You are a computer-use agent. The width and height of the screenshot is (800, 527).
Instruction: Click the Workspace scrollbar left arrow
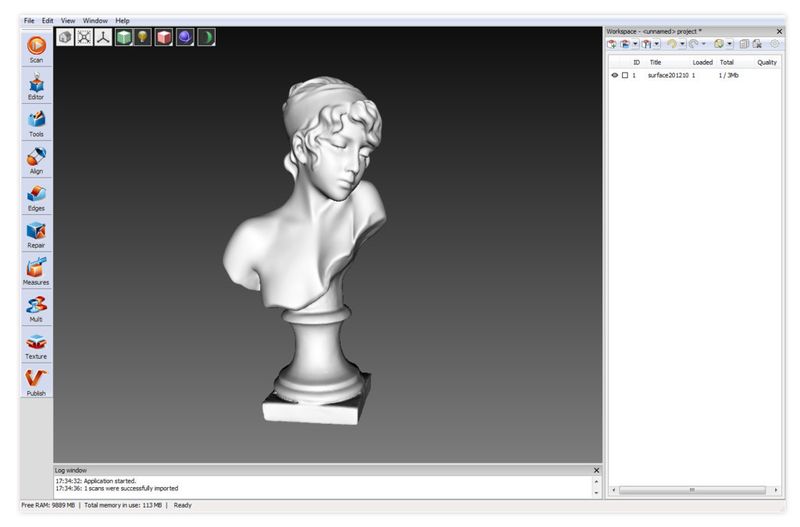pos(614,490)
